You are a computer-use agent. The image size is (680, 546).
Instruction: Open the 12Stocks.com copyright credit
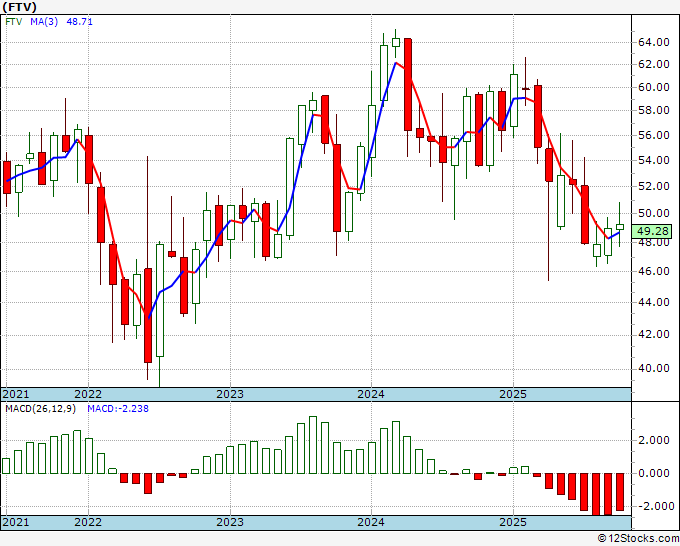click(638, 539)
